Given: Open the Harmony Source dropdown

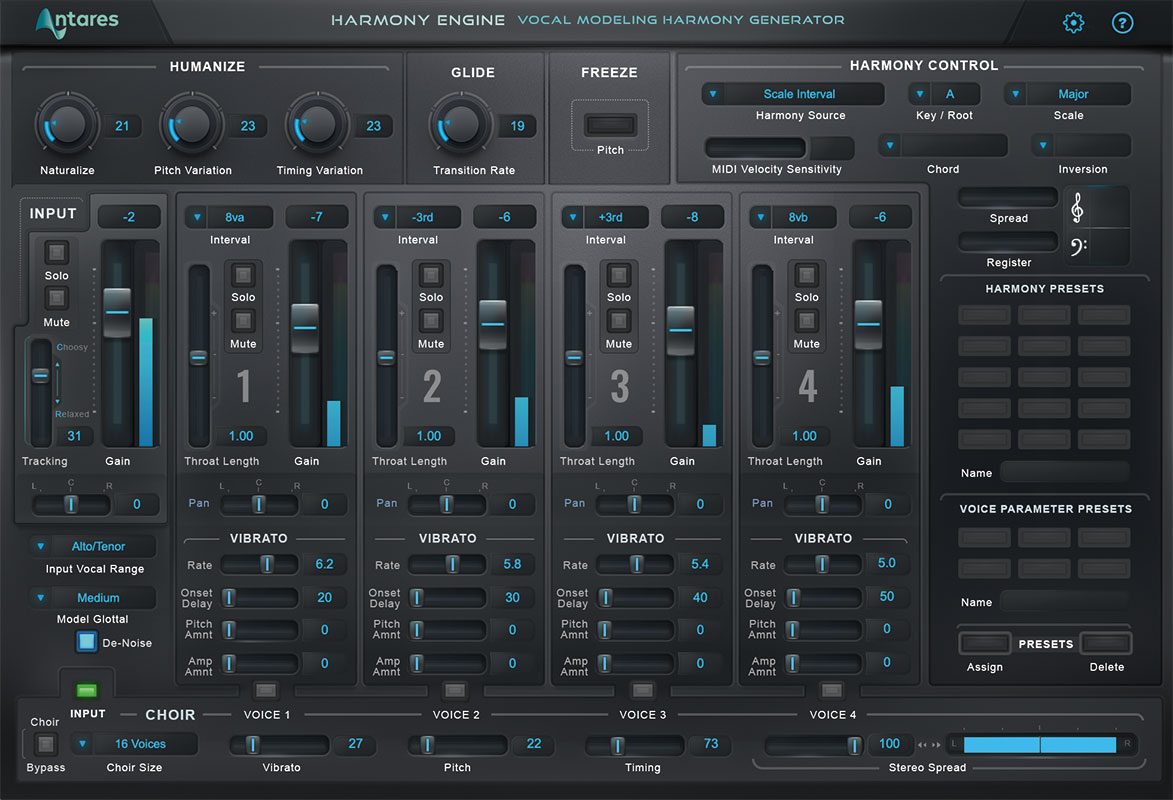Looking at the screenshot, I should [793, 94].
